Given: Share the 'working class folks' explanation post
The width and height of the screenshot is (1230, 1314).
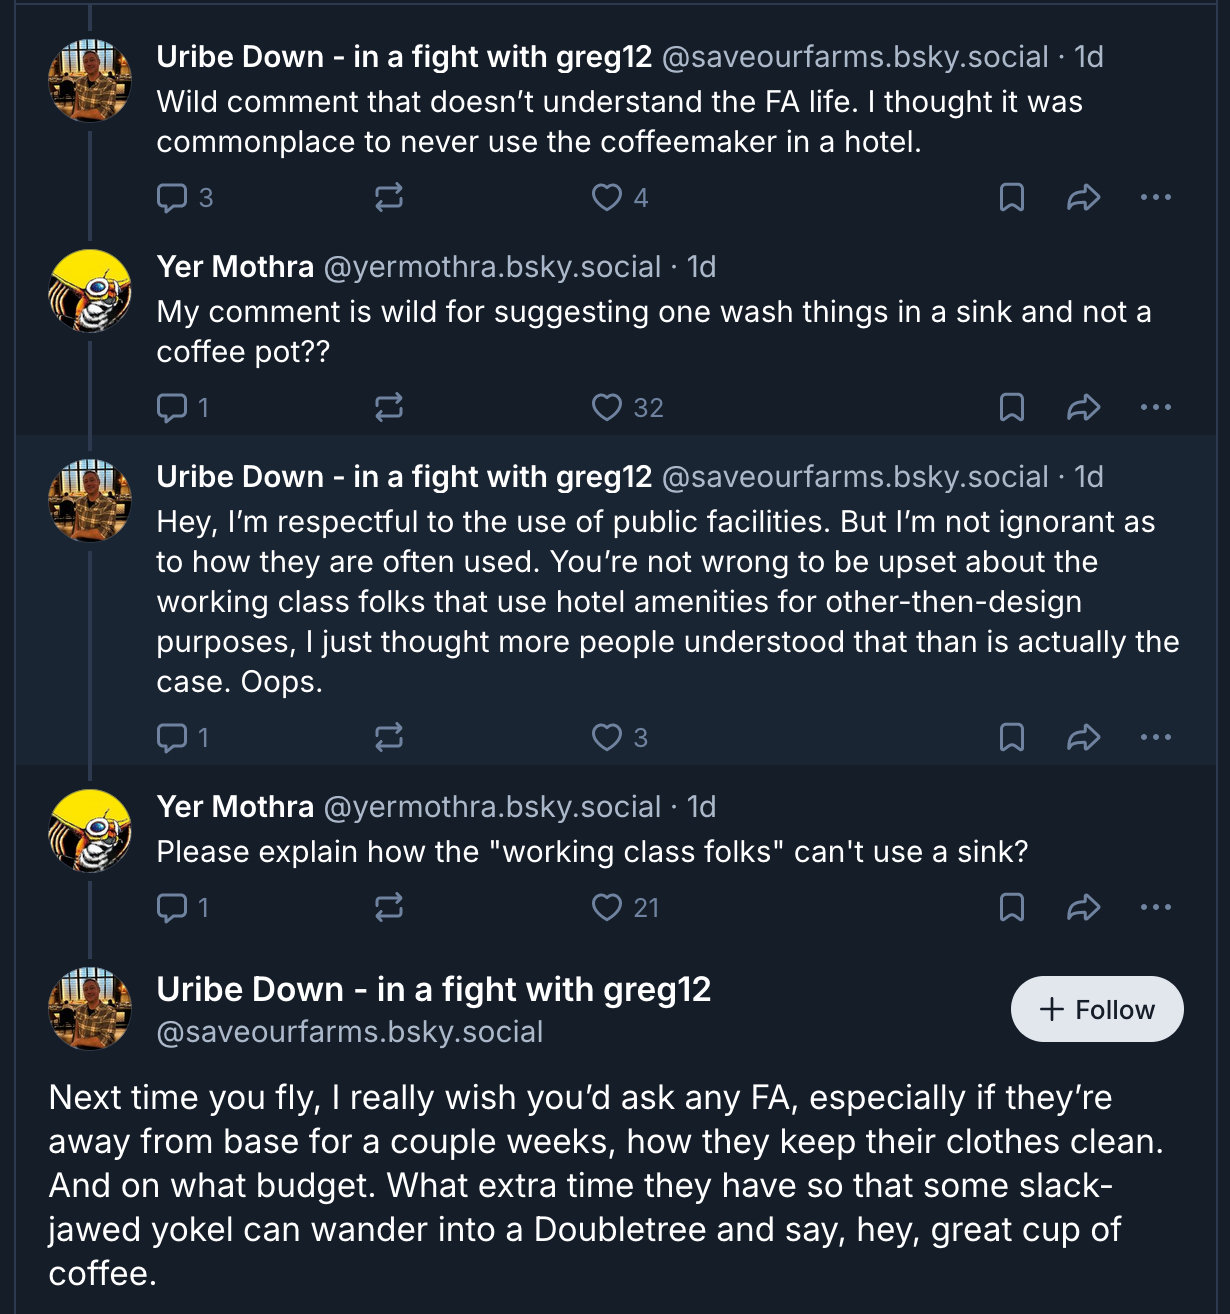Looking at the screenshot, I should pos(1084,737).
